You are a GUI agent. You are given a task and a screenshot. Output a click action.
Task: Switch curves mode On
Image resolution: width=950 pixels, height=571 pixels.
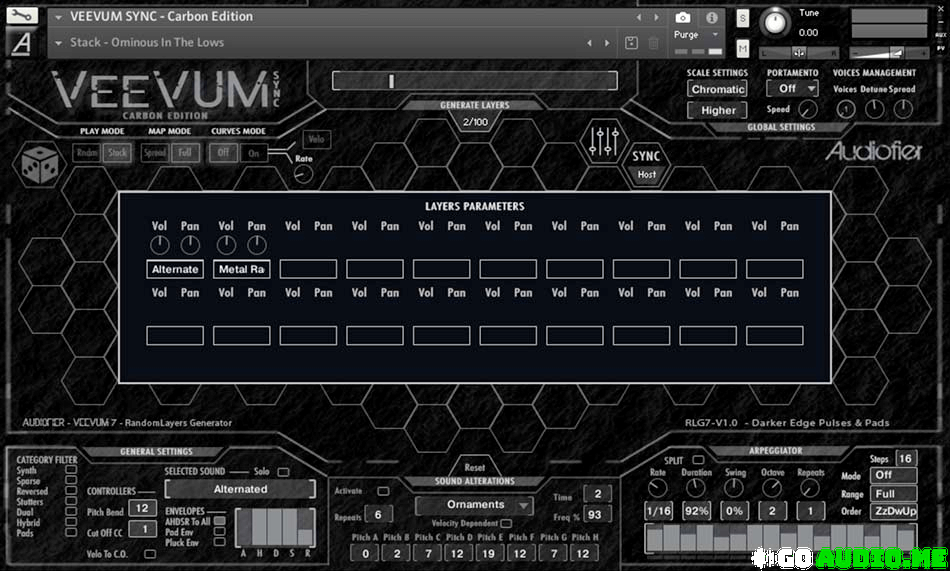tap(254, 153)
